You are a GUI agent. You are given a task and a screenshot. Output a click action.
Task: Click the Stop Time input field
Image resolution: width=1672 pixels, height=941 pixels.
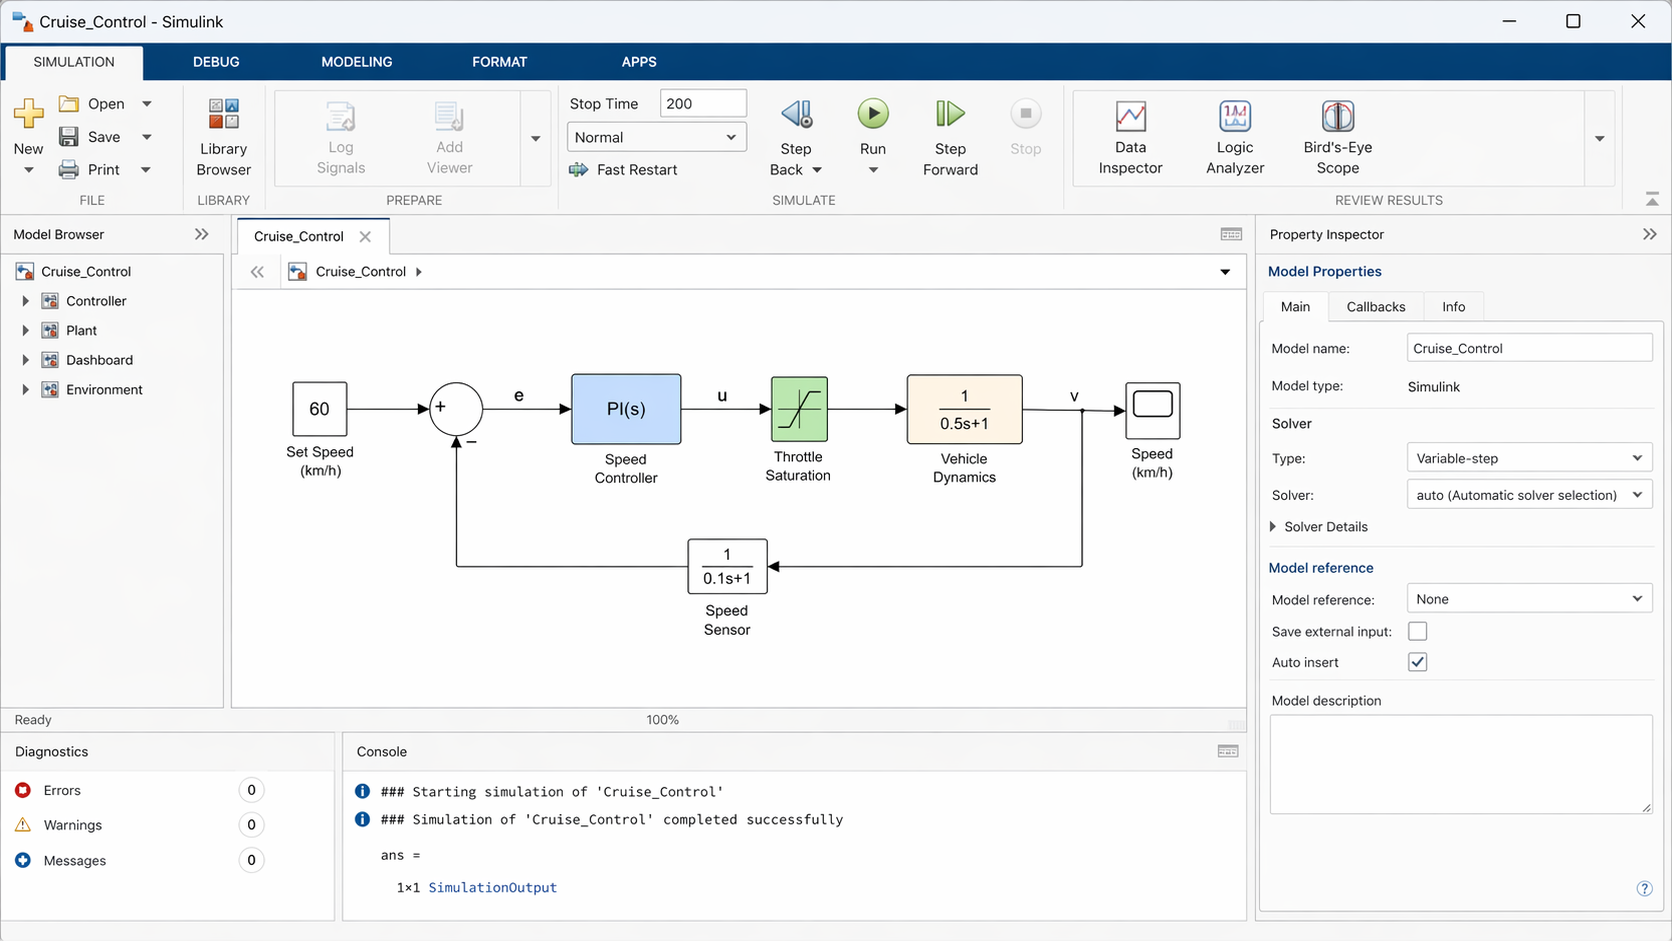click(703, 103)
